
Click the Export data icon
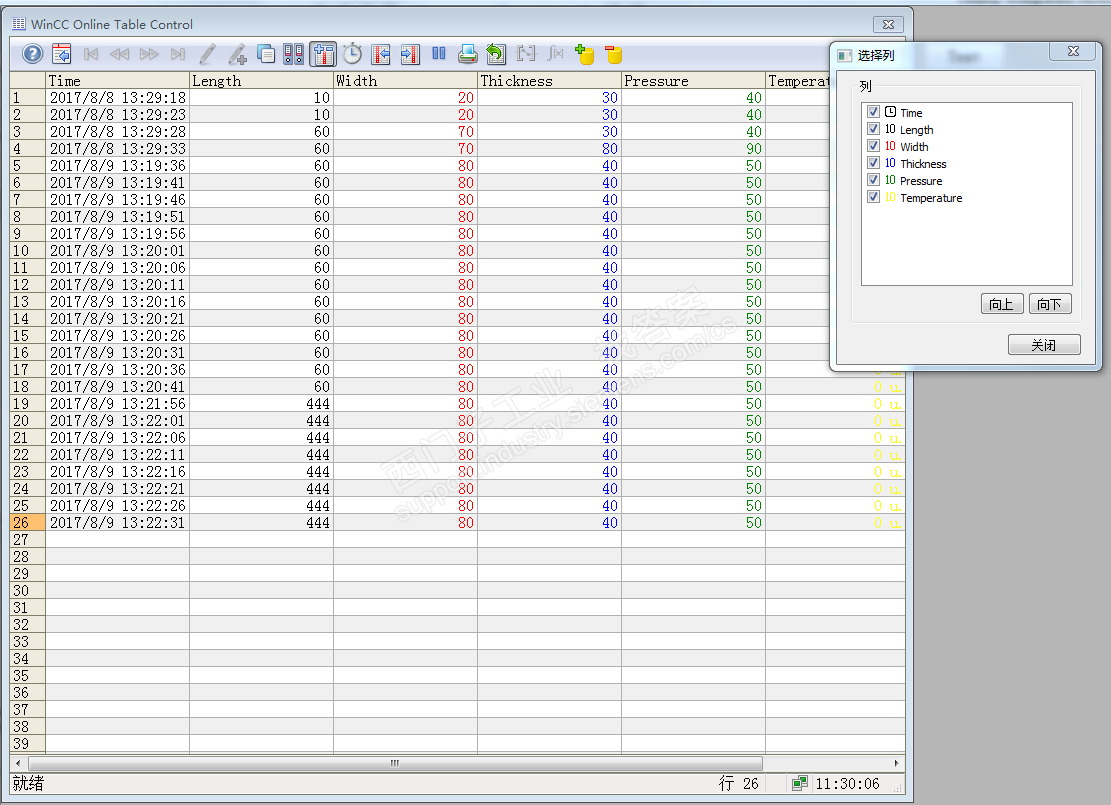click(496, 54)
